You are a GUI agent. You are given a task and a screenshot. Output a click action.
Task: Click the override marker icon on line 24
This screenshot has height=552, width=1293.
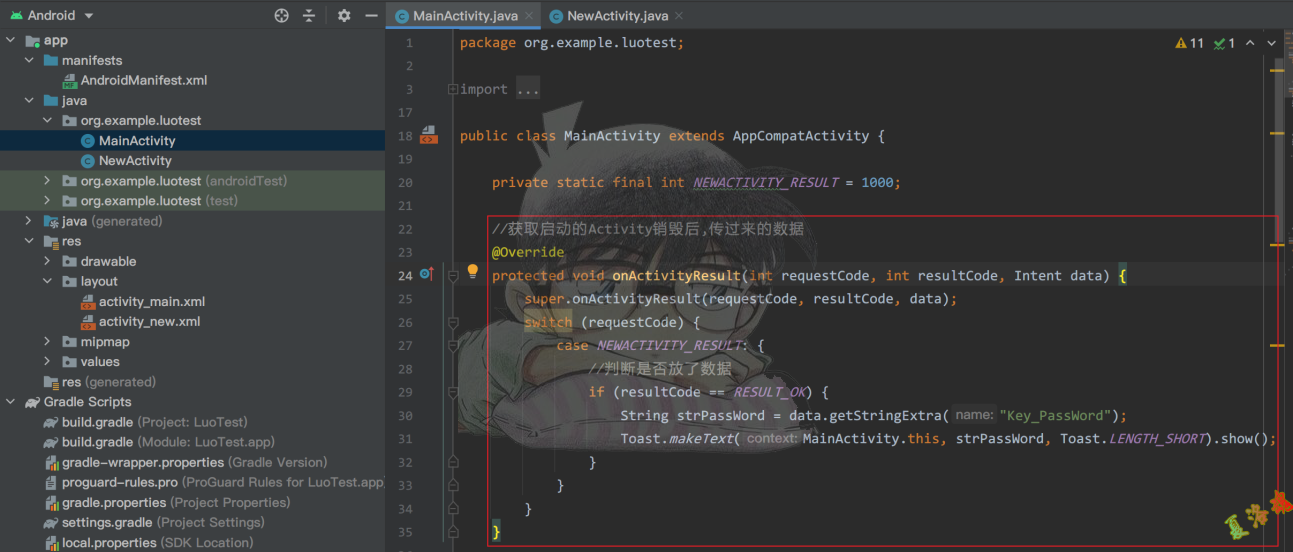coord(426,274)
